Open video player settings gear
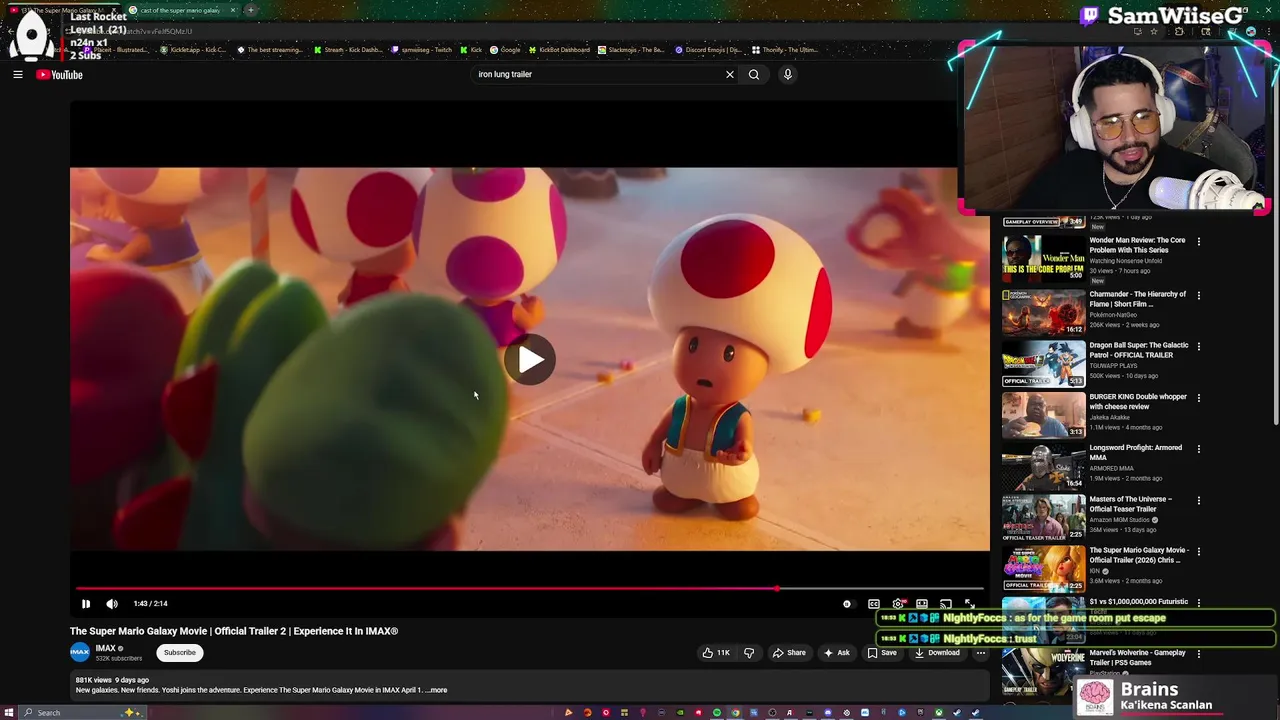This screenshot has width=1280, height=720. tap(898, 604)
